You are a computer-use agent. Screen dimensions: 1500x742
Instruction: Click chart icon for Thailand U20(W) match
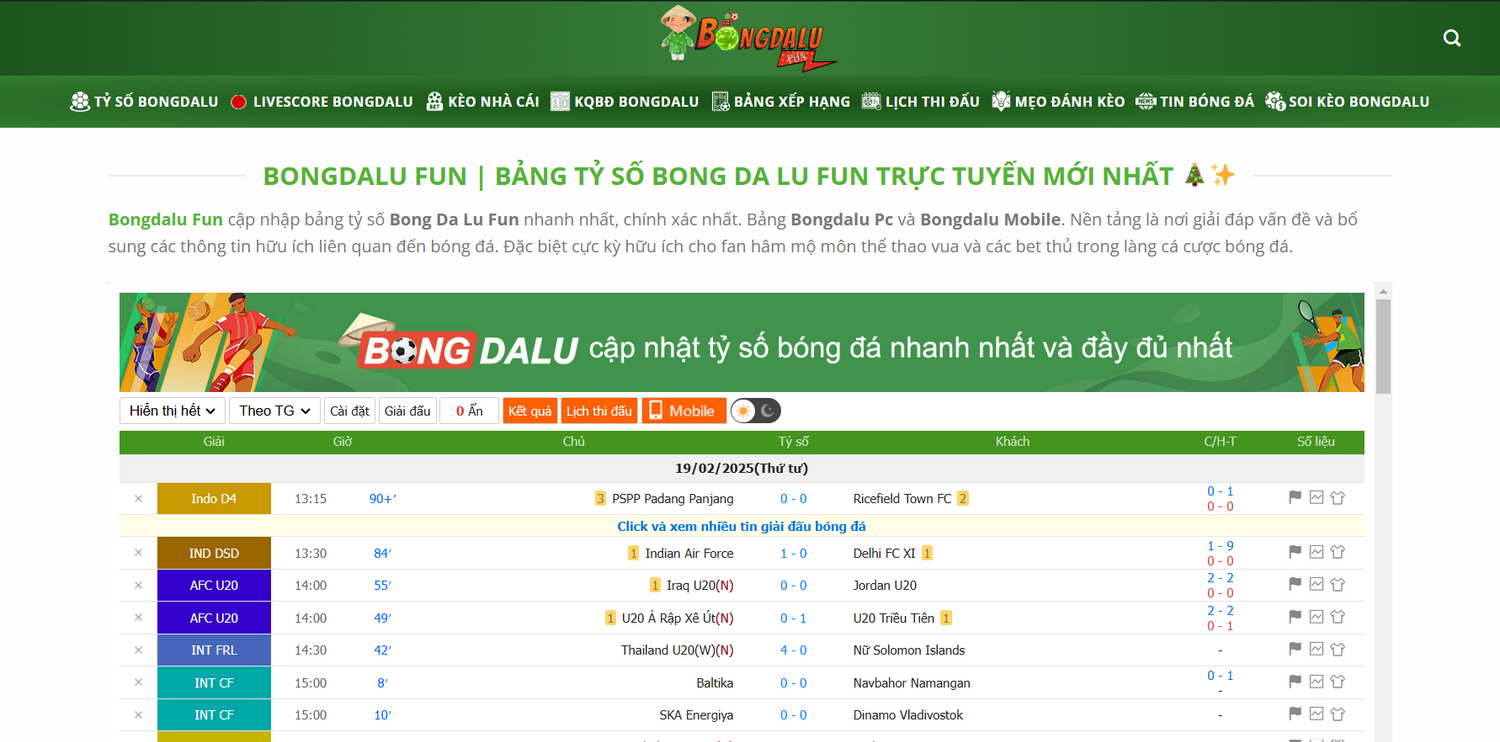[1316, 649]
